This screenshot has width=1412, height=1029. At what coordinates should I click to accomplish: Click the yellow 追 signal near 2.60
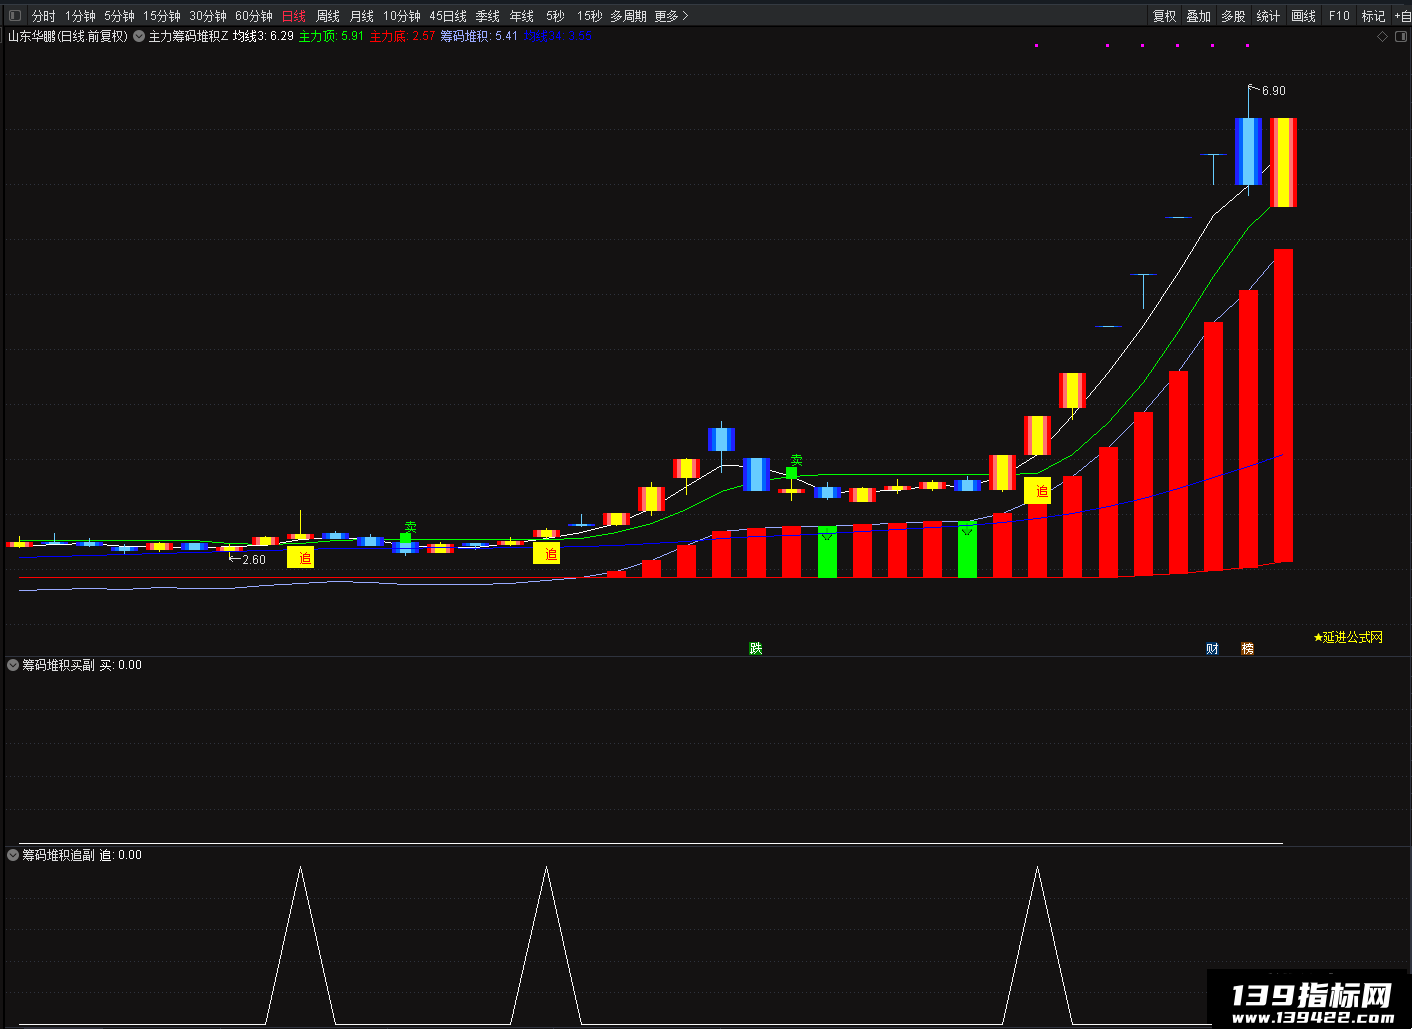[300, 557]
